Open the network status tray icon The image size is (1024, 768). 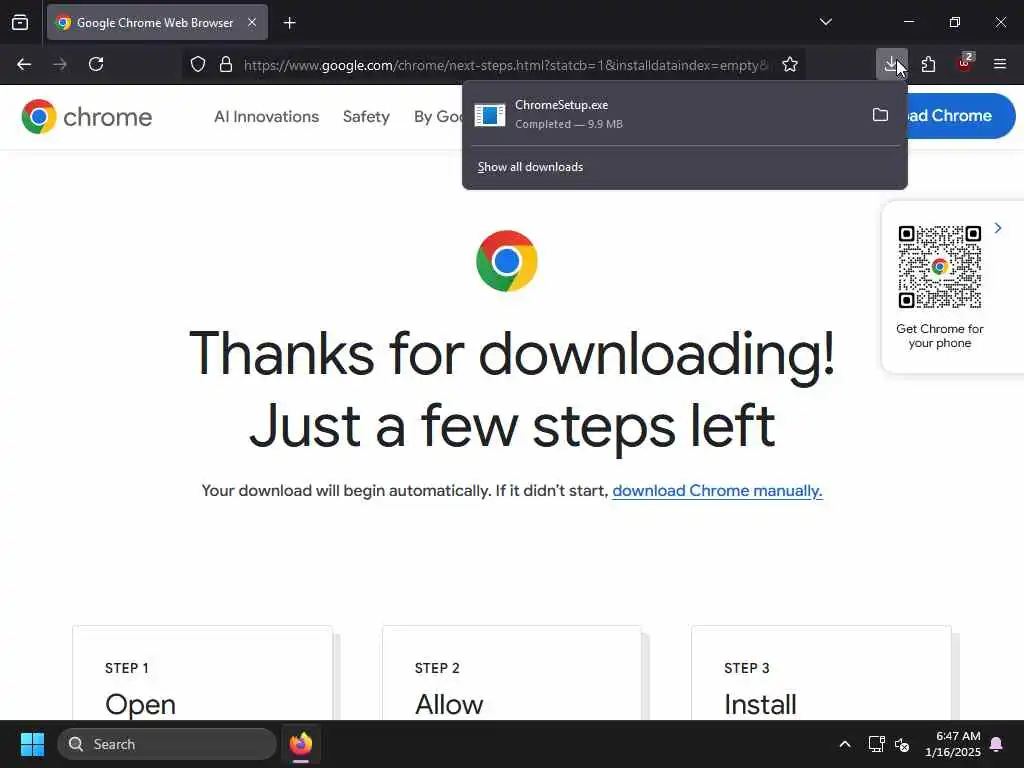click(x=876, y=744)
